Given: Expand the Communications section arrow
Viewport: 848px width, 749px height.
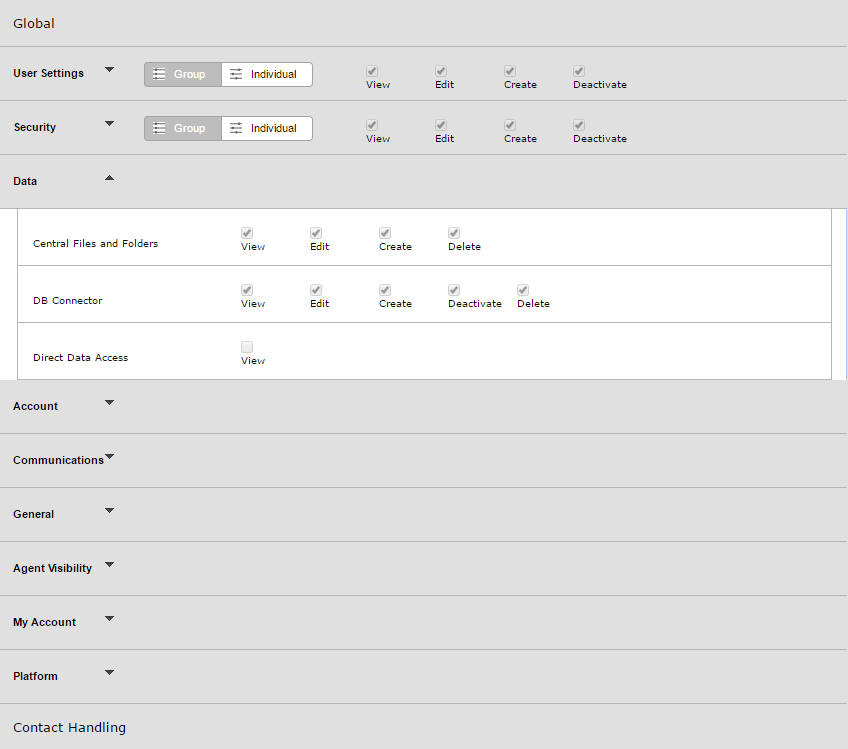Looking at the screenshot, I should point(109,457).
